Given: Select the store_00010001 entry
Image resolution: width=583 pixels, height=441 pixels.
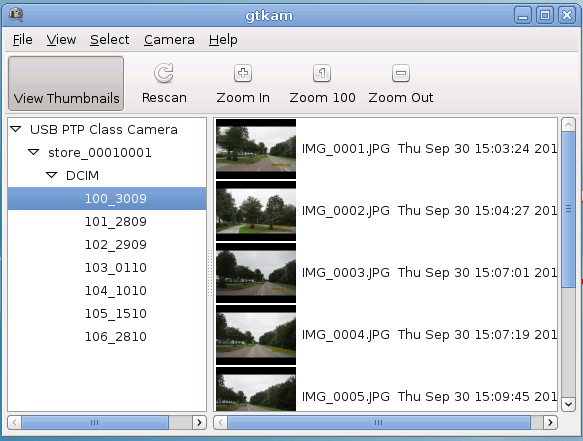Looking at the screenshot, I should 100,152.
